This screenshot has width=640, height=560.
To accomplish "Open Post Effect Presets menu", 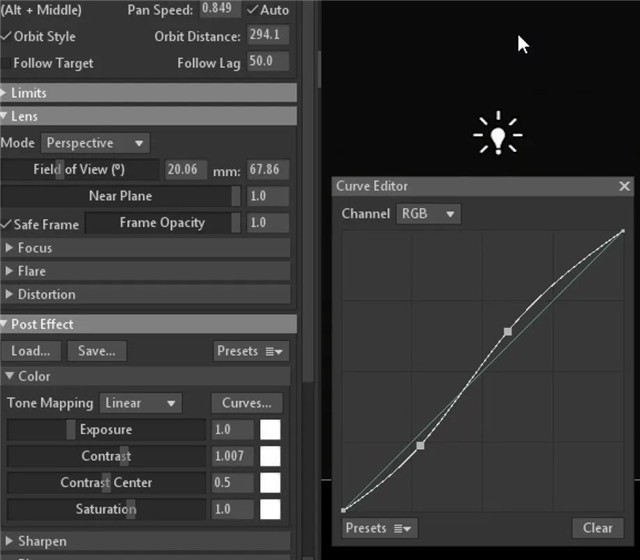I will pyautogui.click(x=251, y=351).
